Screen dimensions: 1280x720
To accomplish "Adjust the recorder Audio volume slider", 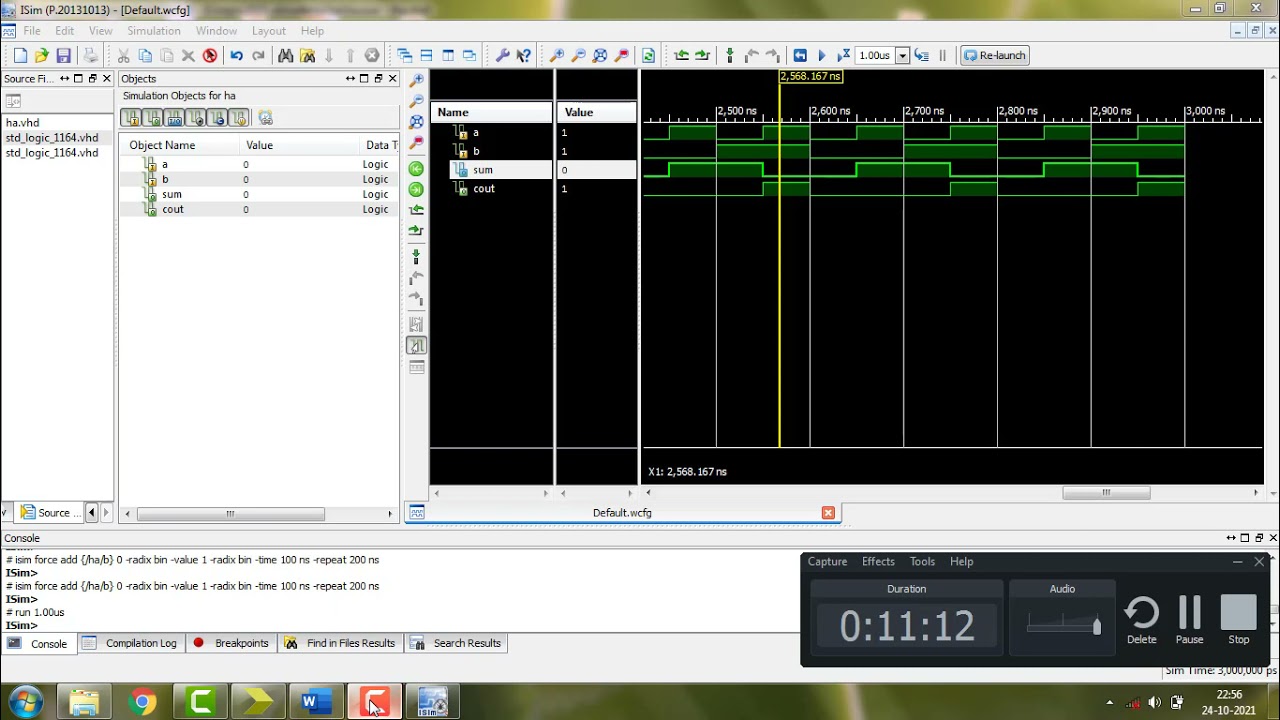I will (1096, 627).
